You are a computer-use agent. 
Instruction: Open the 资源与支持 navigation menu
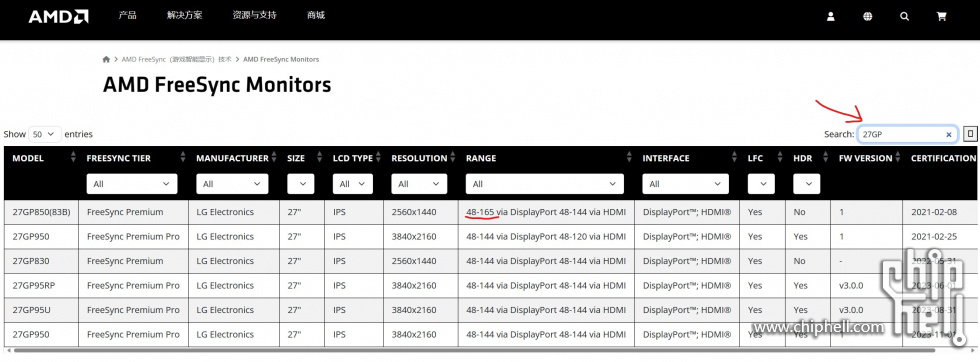[254, 16]
